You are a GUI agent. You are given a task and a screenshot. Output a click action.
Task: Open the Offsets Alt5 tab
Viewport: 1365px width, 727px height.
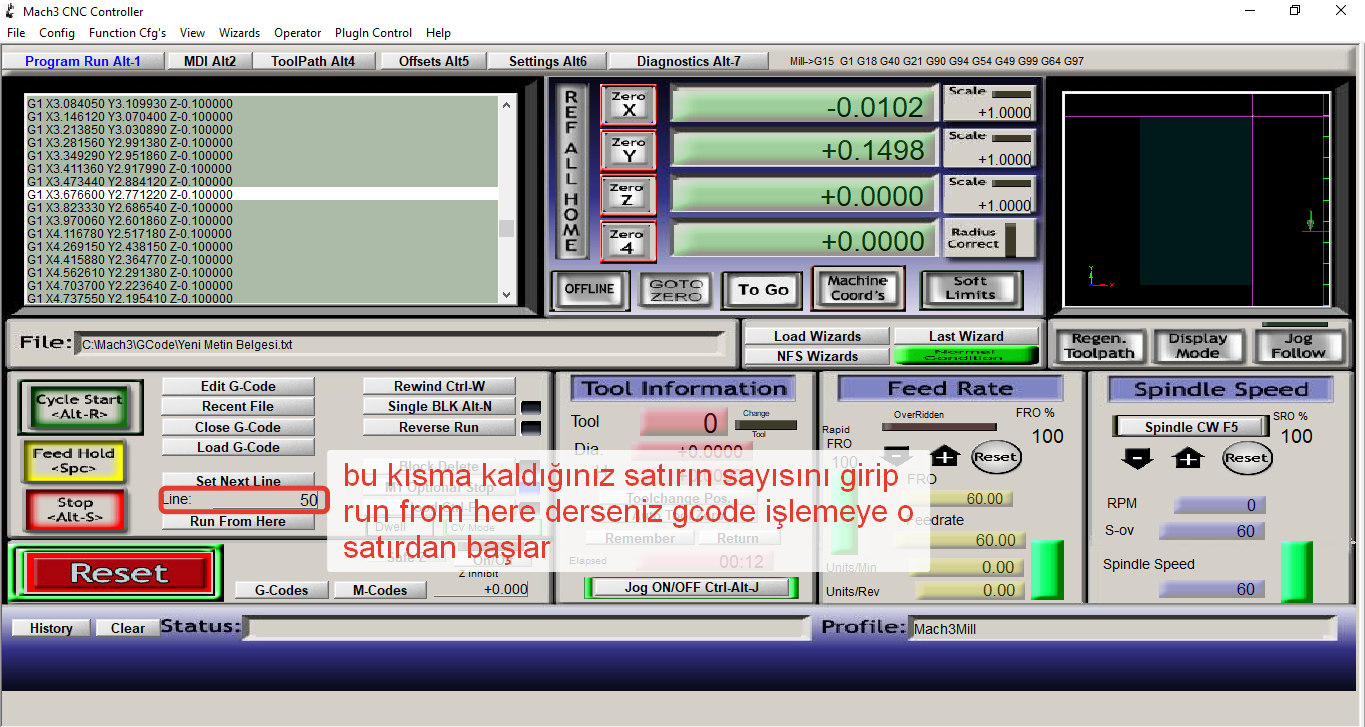434,61
